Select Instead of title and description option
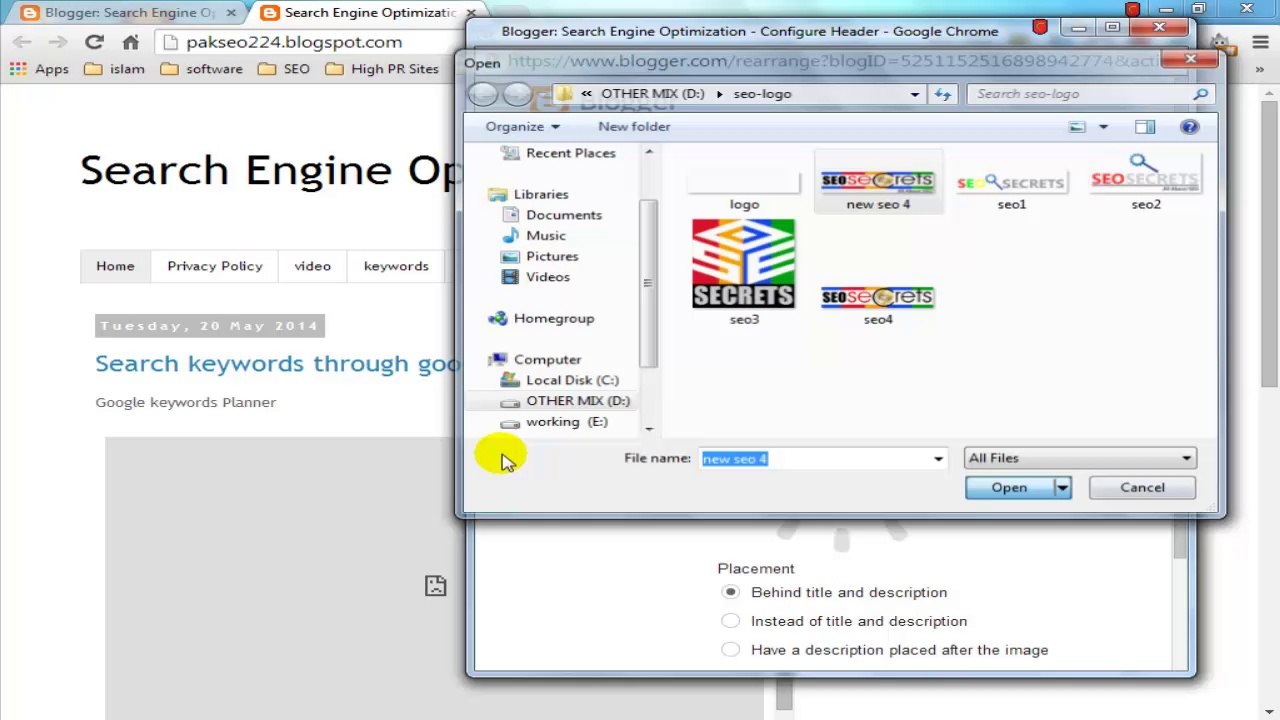Image resolution: width=1280 pixels, height=720 pixels. (x=731, y=621)
